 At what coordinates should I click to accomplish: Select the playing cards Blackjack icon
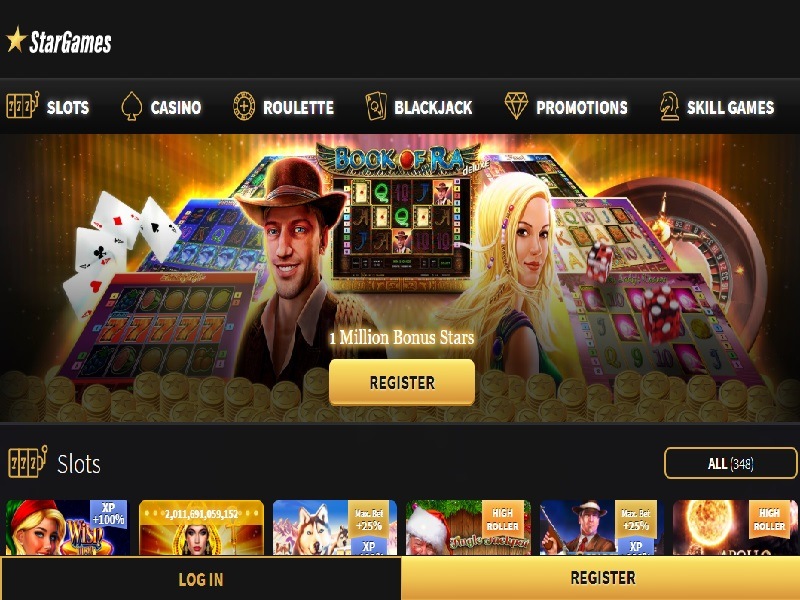[376, 106]
